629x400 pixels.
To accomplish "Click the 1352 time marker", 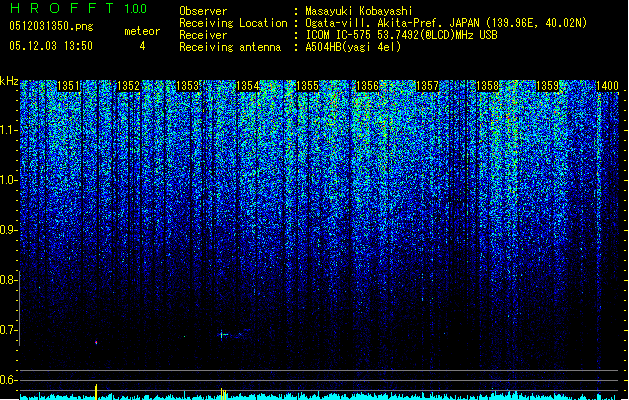I will point(128,86).
